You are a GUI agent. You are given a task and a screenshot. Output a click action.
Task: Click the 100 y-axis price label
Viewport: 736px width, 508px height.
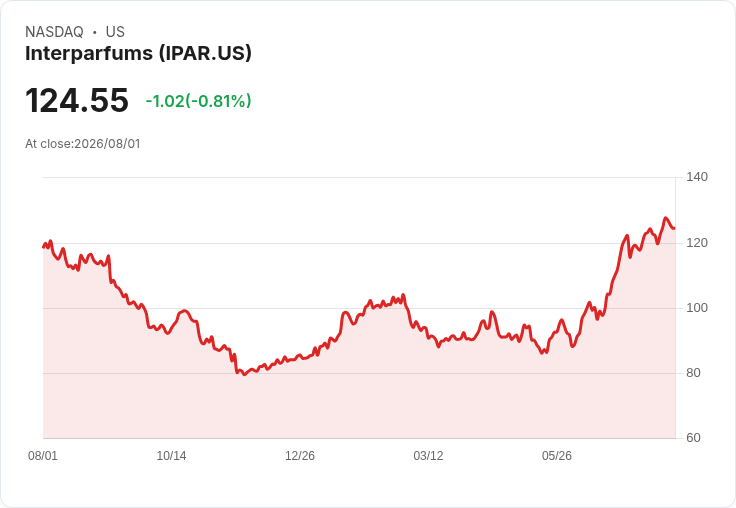tap(697, 308)
